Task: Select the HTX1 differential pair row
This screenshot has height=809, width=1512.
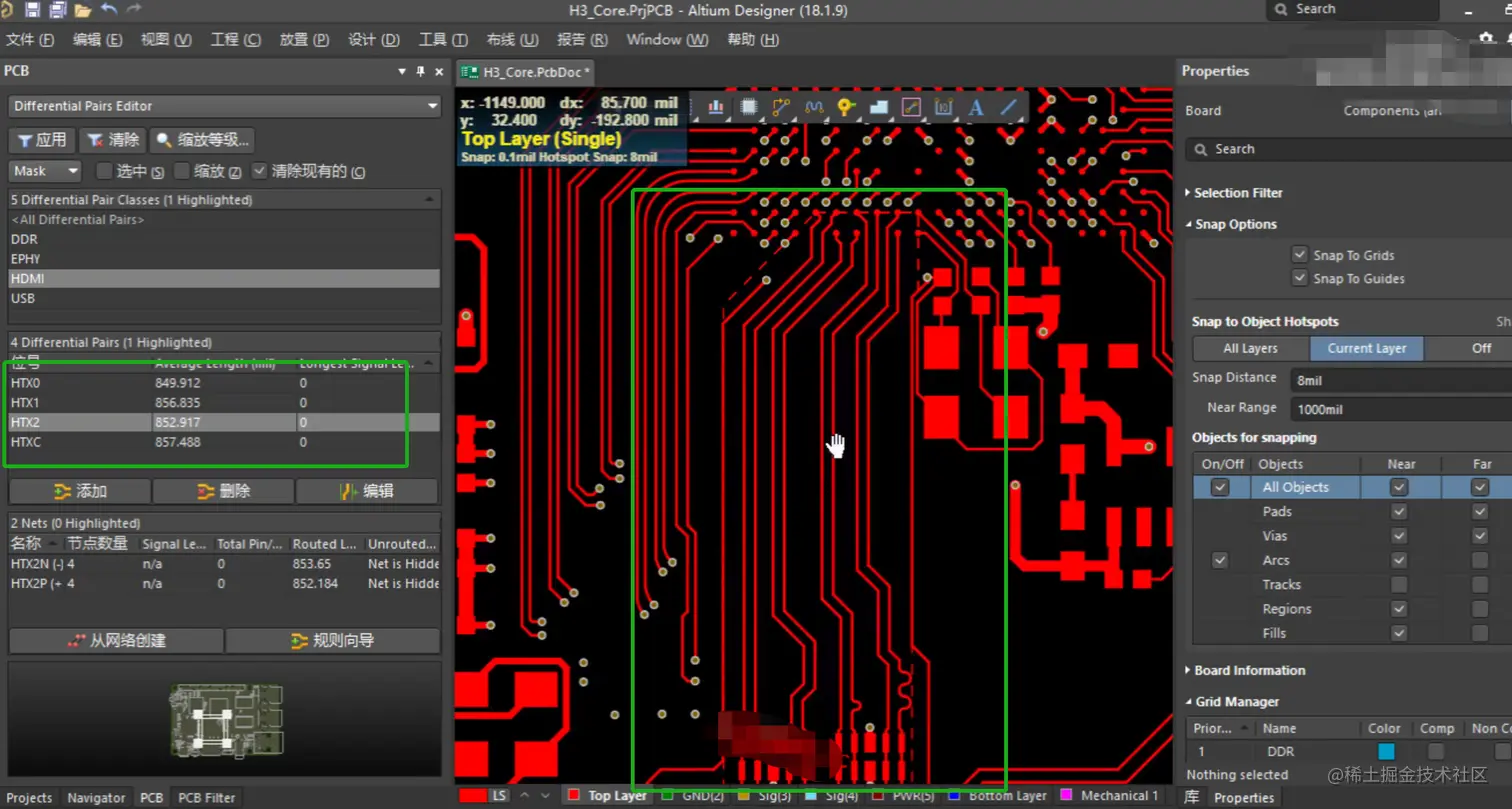Action: (x=223, y=402)
